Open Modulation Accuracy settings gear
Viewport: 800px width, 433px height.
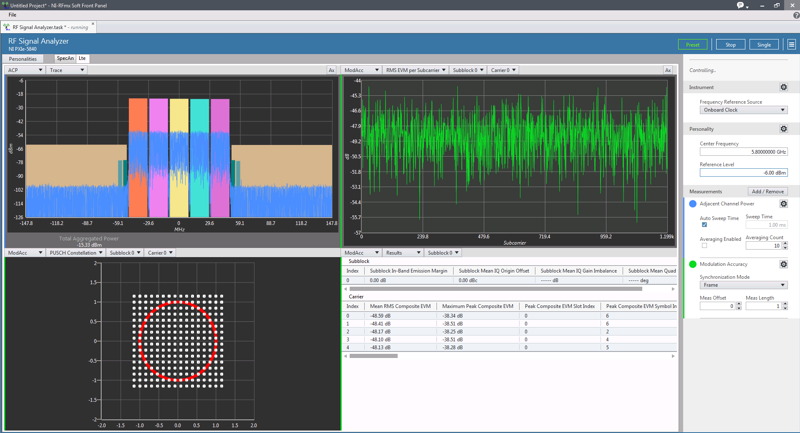[783, 265]
